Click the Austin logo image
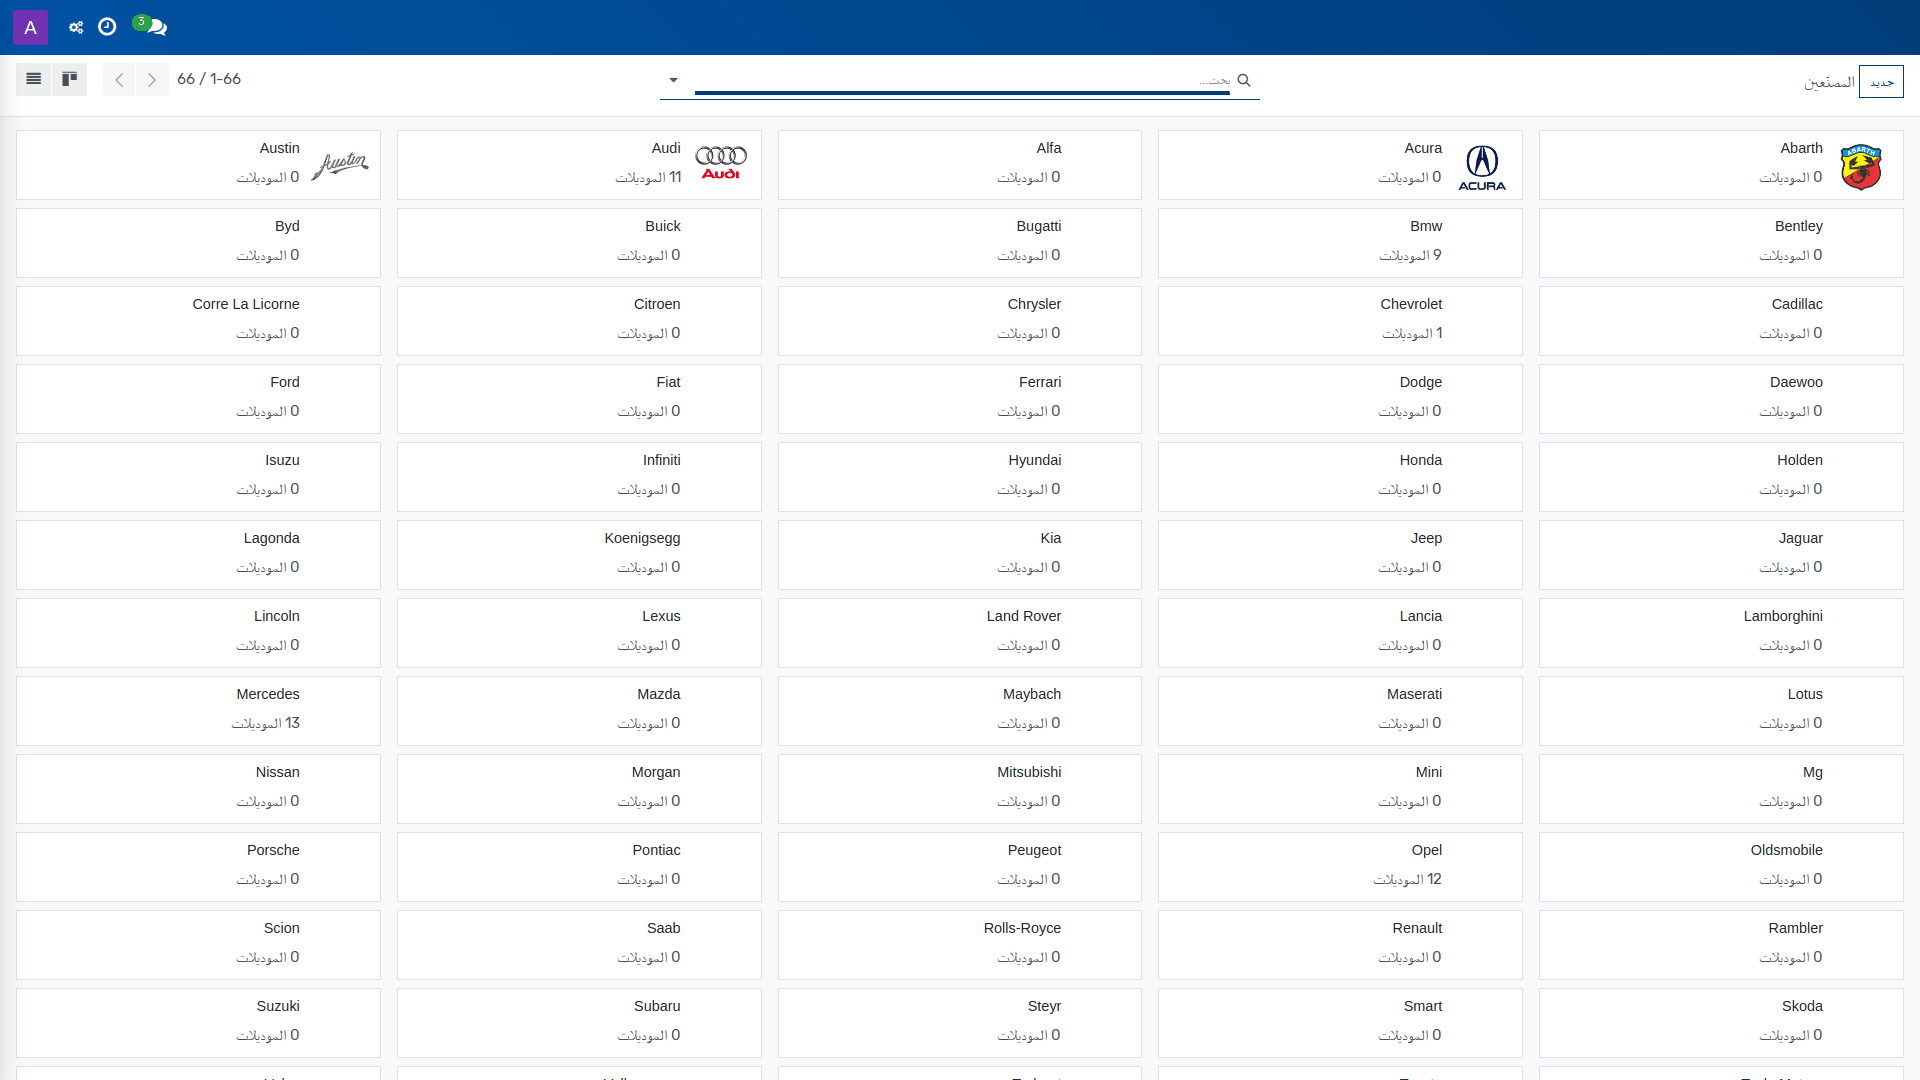 coord(340,165)
